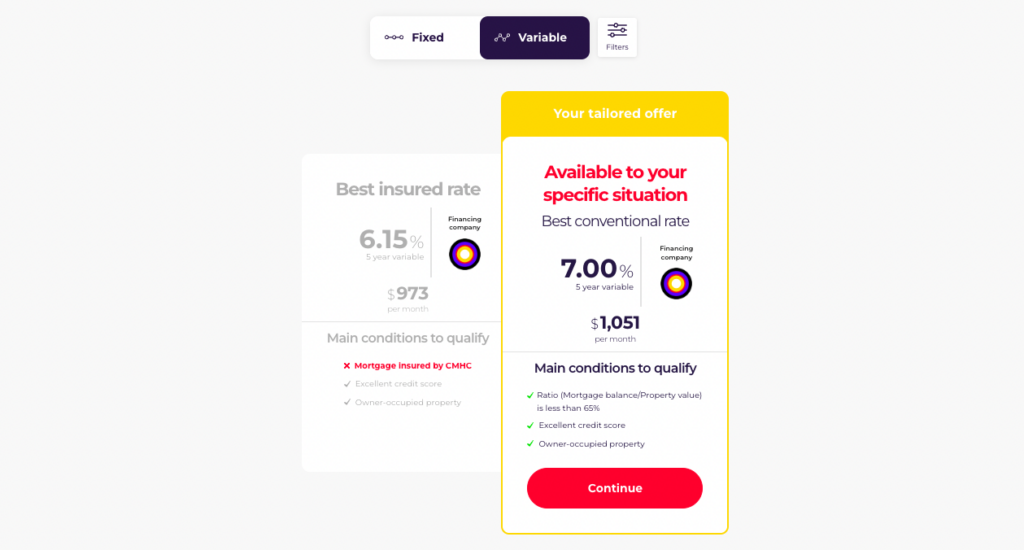
Task: Click the conventional rate financing company logo
Action: click(x=676, y=283)
